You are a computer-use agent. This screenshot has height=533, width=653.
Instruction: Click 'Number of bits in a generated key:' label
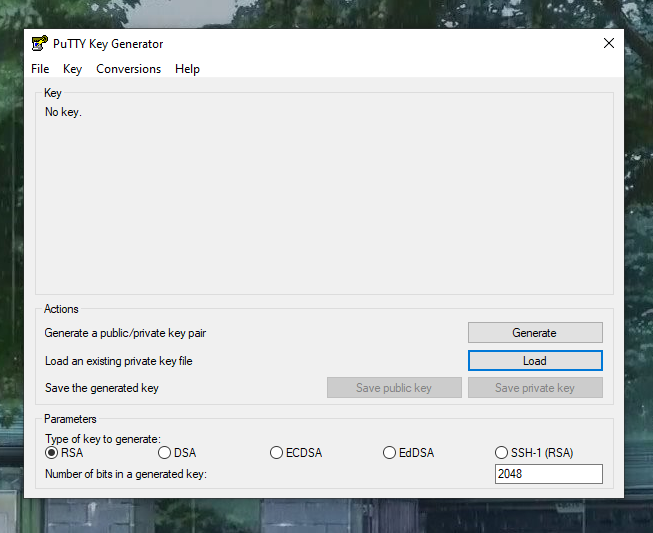(126, 474)
